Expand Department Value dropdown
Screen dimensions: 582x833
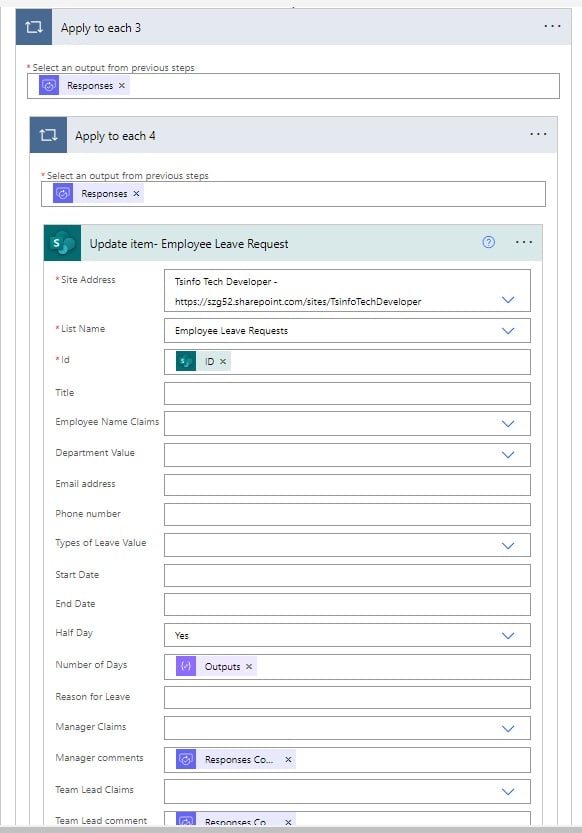point(508,455)
